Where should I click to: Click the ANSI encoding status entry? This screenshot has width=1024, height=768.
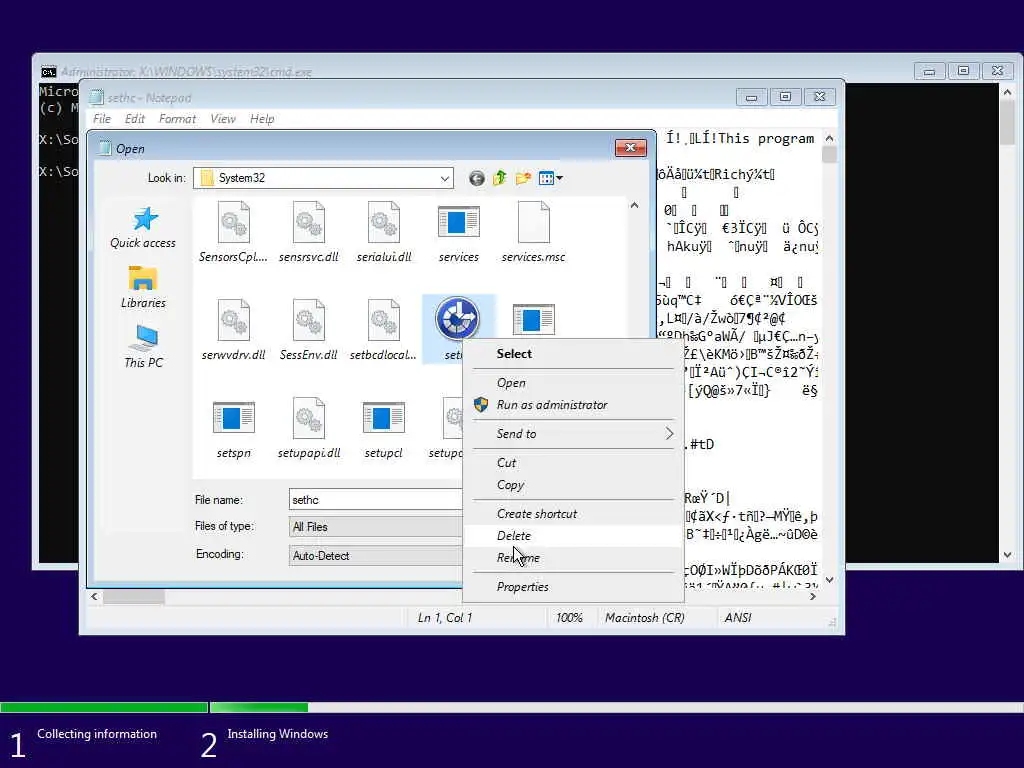738,618
